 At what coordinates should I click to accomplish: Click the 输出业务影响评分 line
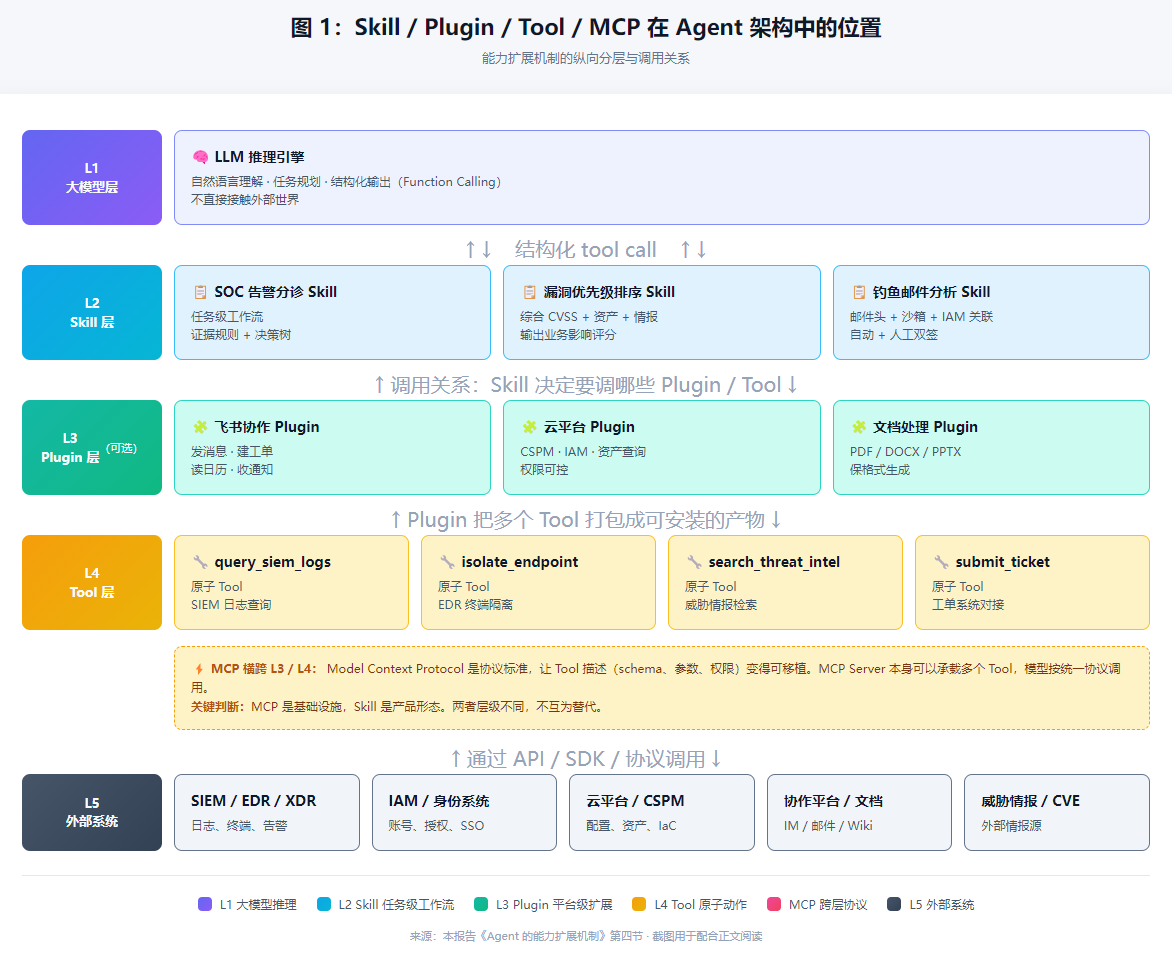coord(568,335)
